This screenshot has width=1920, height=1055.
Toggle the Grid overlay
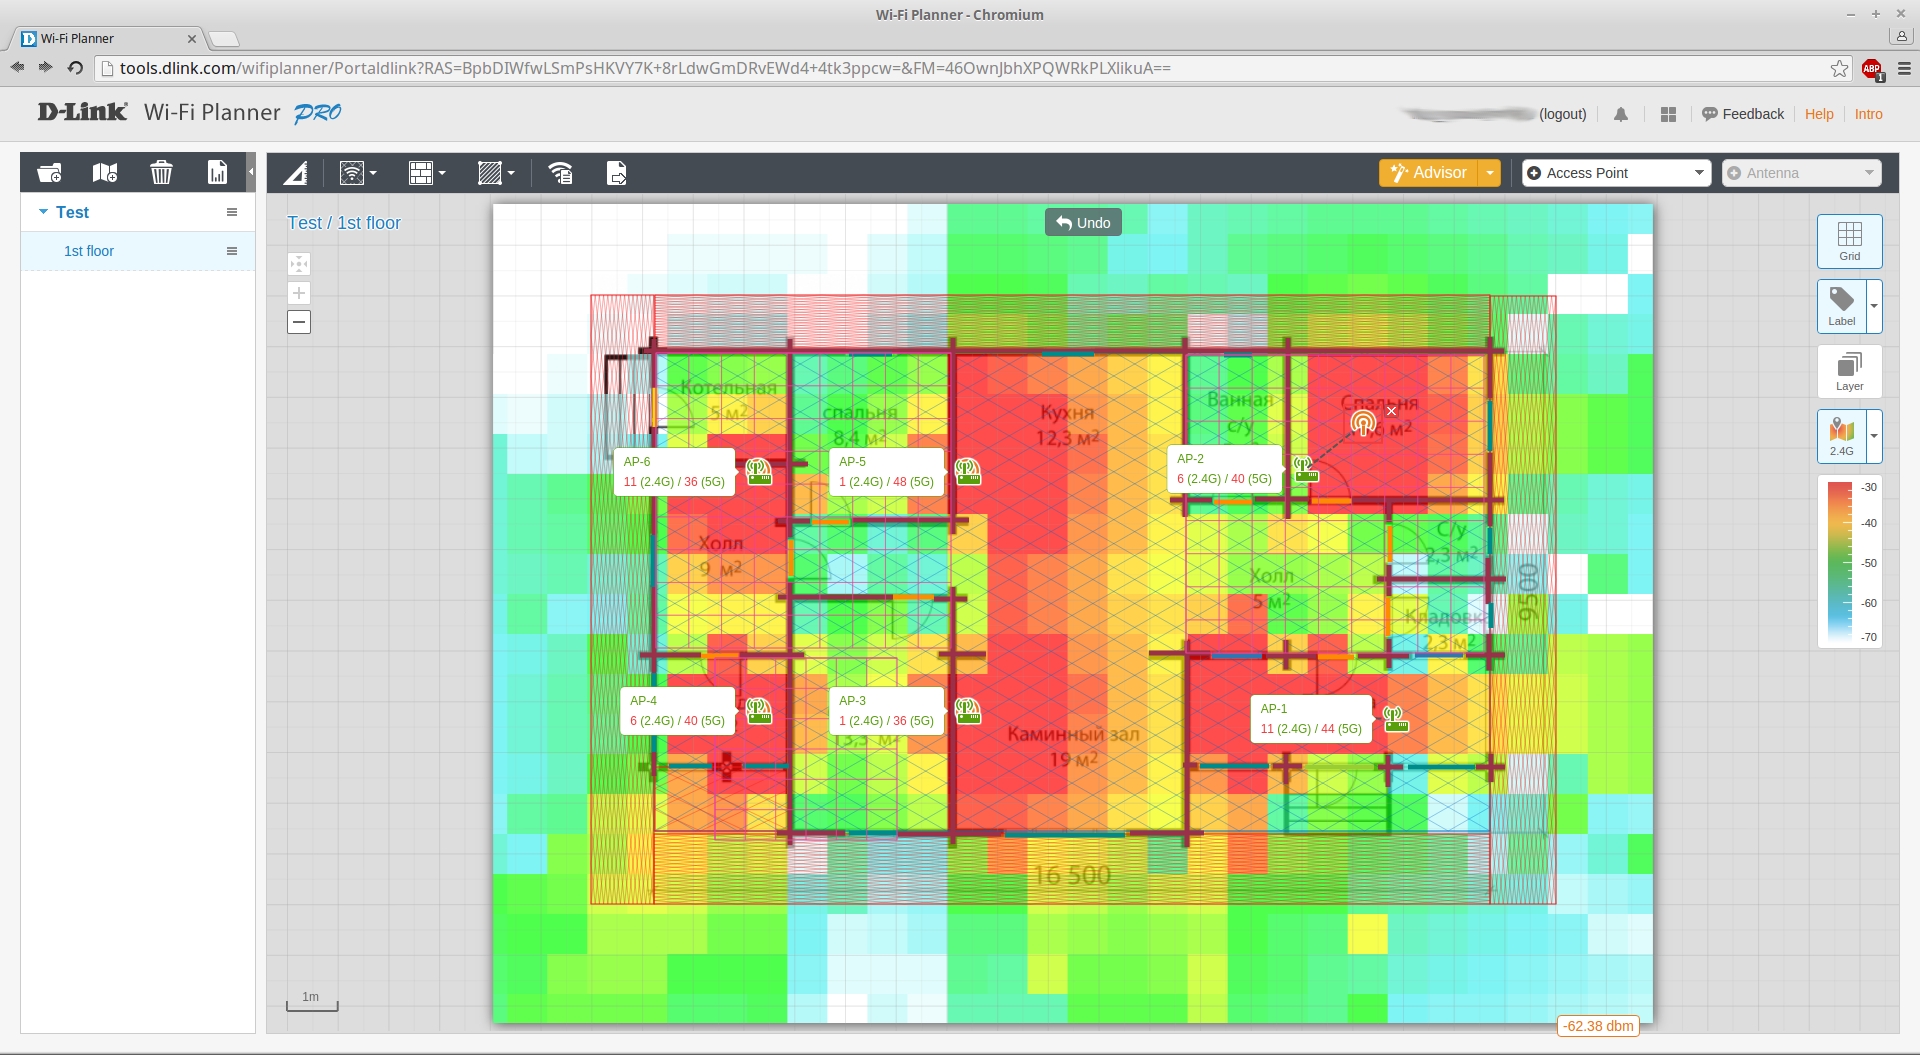1849,241
